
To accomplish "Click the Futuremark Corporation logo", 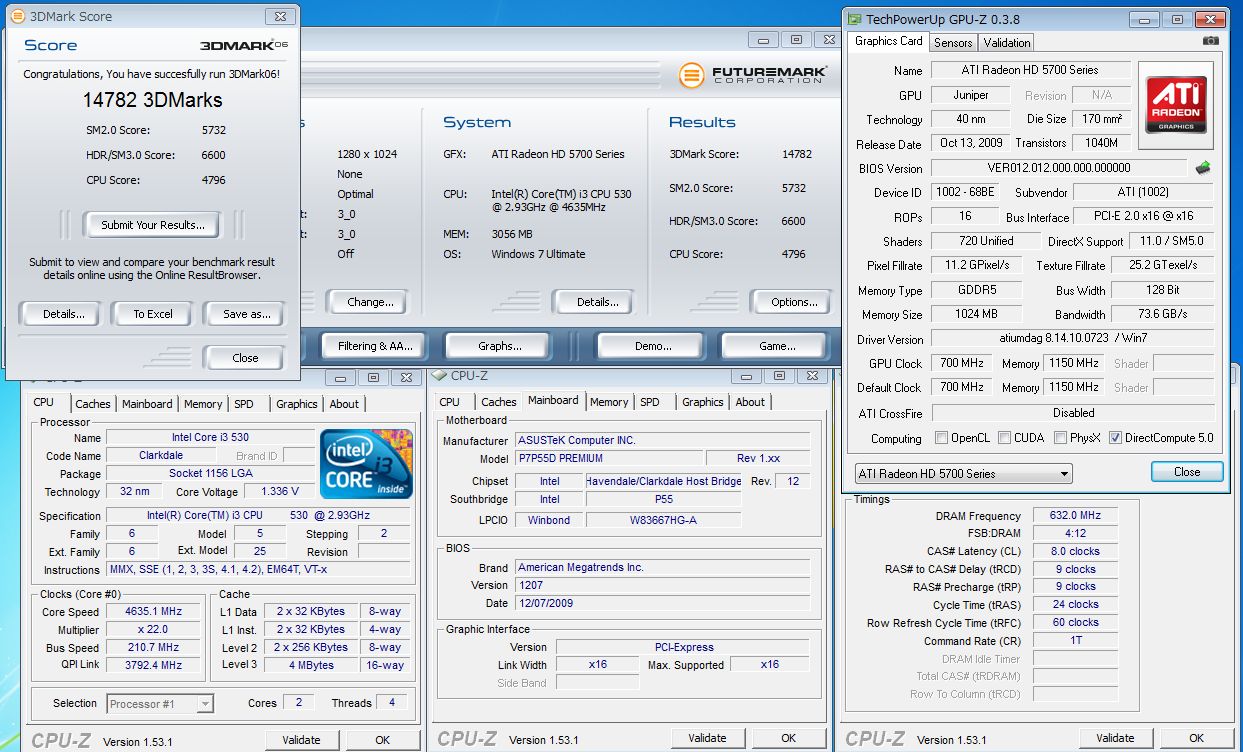I will pyautogui.click(x=752, y=75).
